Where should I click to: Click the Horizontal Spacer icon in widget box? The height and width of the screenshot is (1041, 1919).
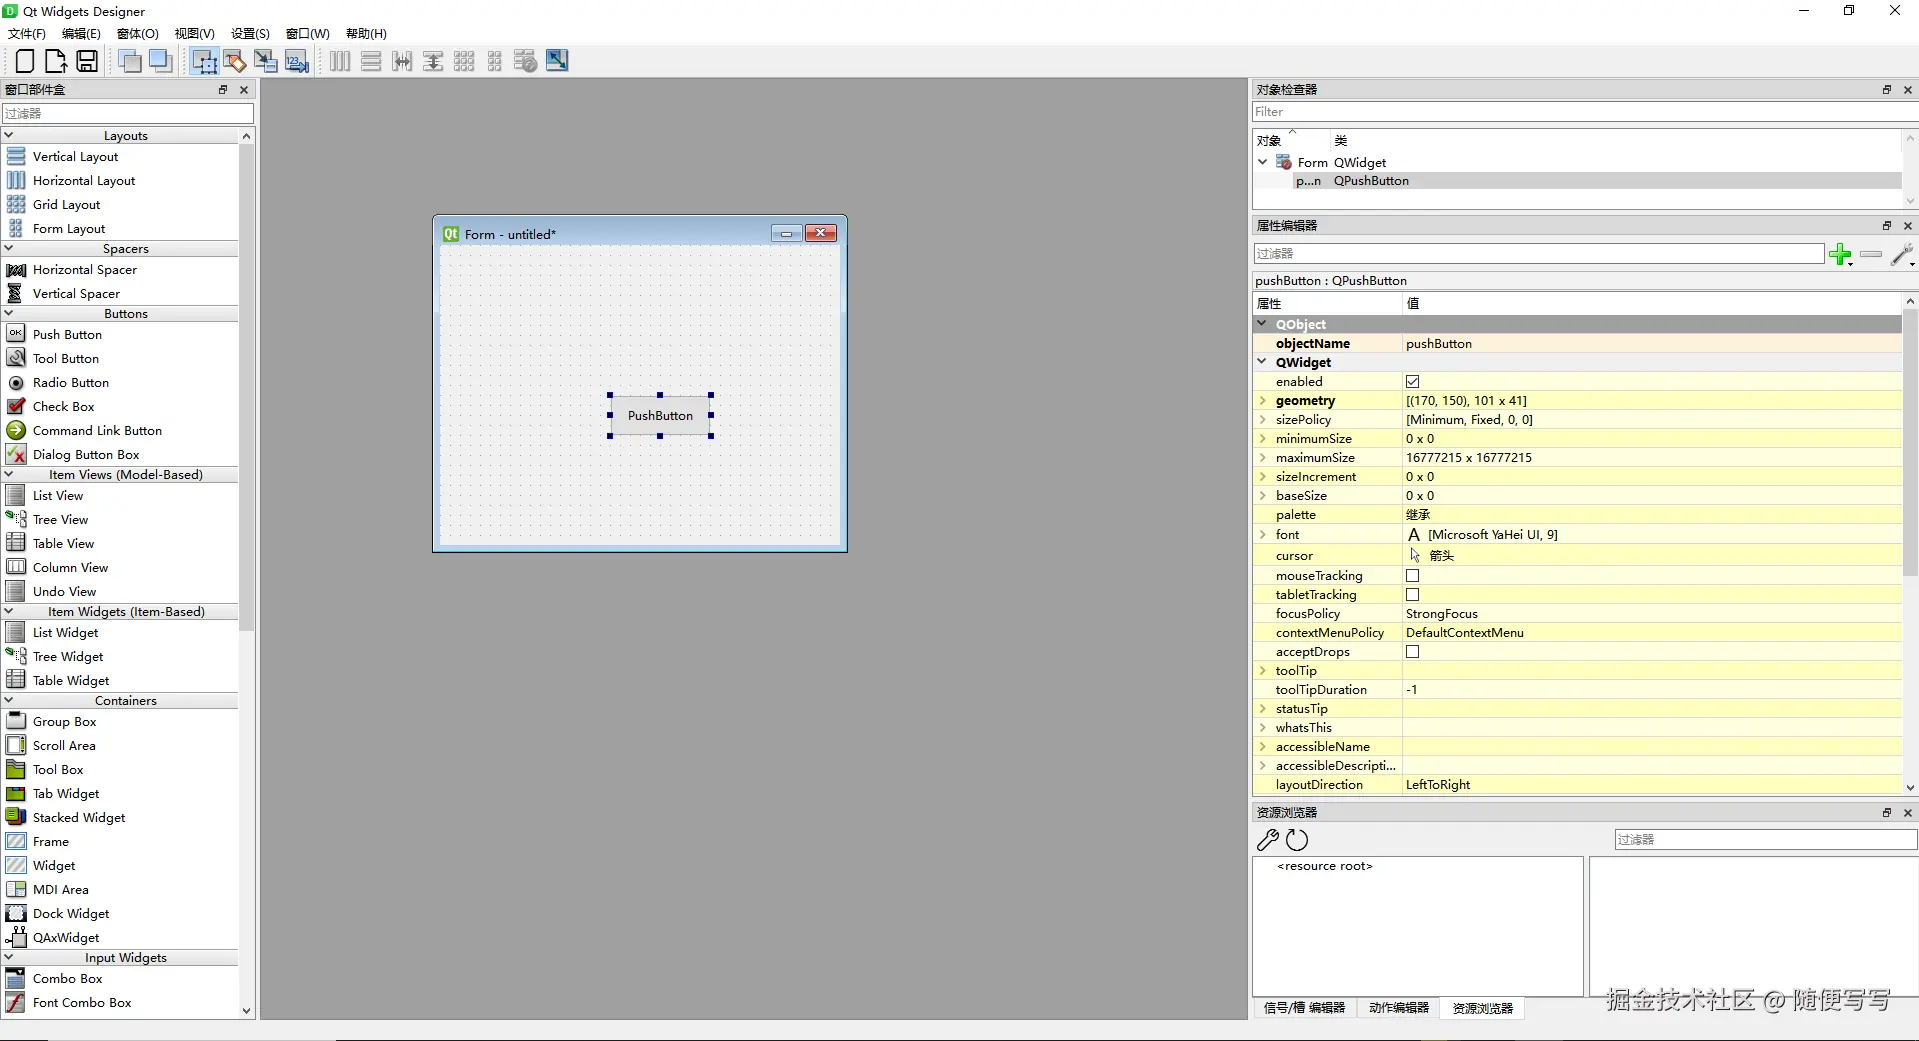[16, 270]
